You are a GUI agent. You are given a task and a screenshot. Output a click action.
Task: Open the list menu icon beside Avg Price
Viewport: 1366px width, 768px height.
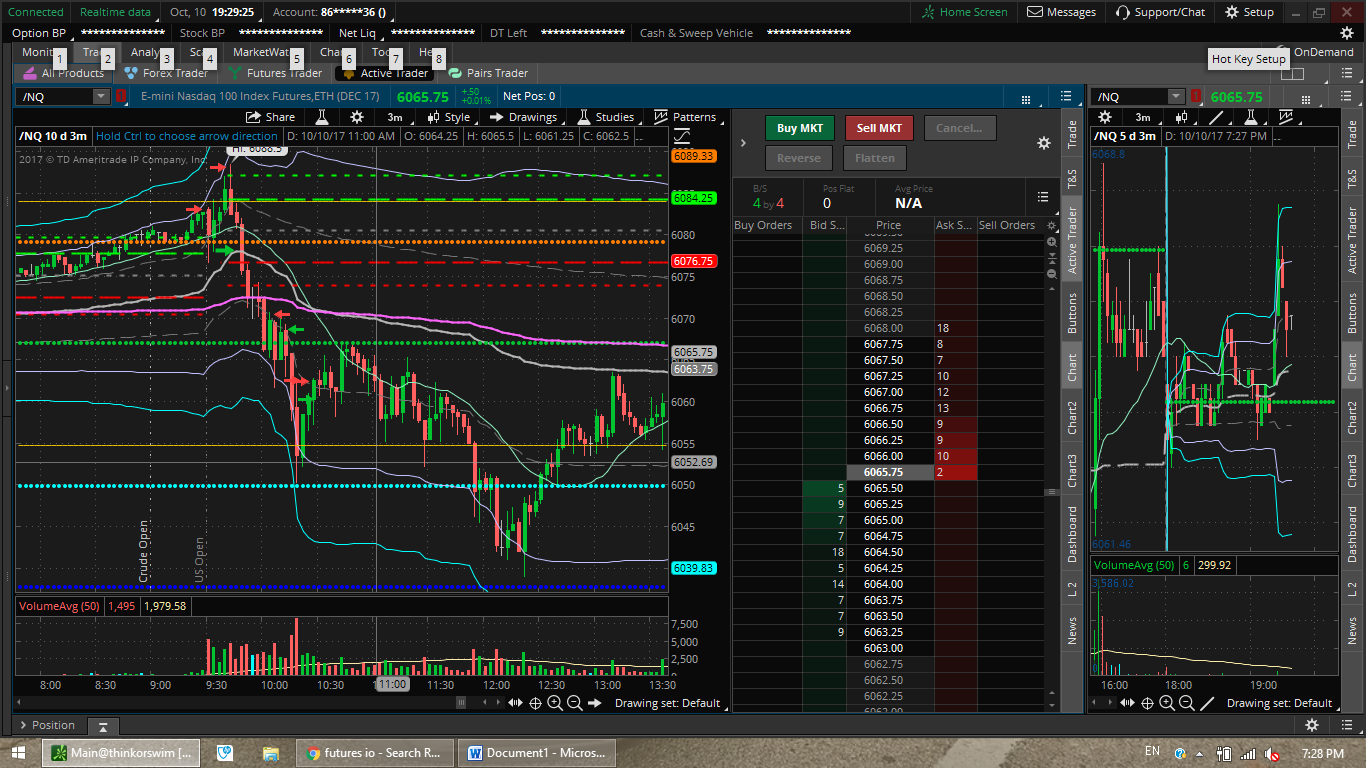(1043, 197)
